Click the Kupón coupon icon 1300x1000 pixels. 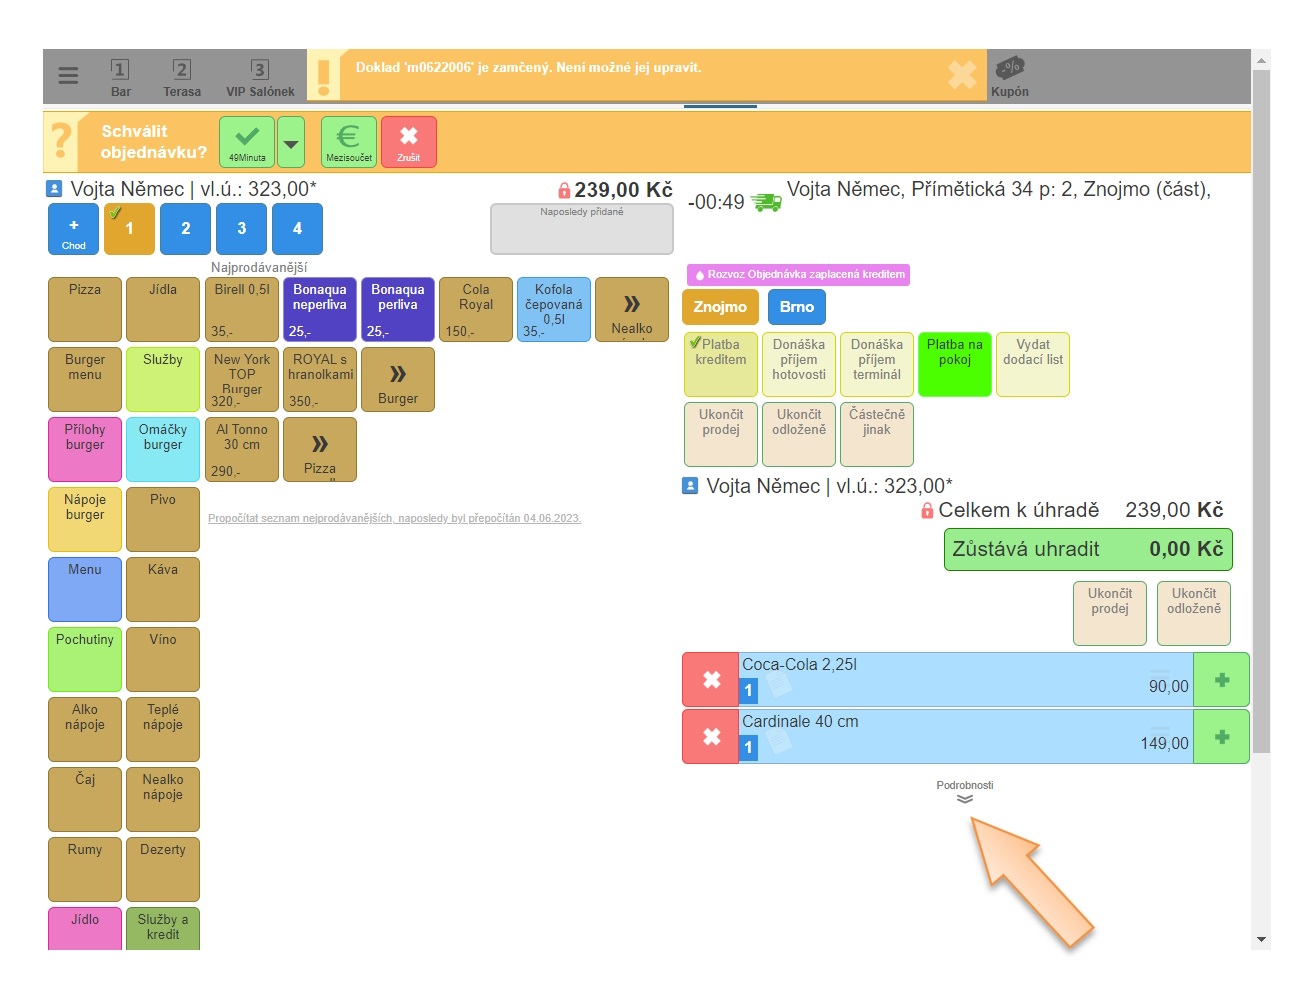coord(1009,76)
